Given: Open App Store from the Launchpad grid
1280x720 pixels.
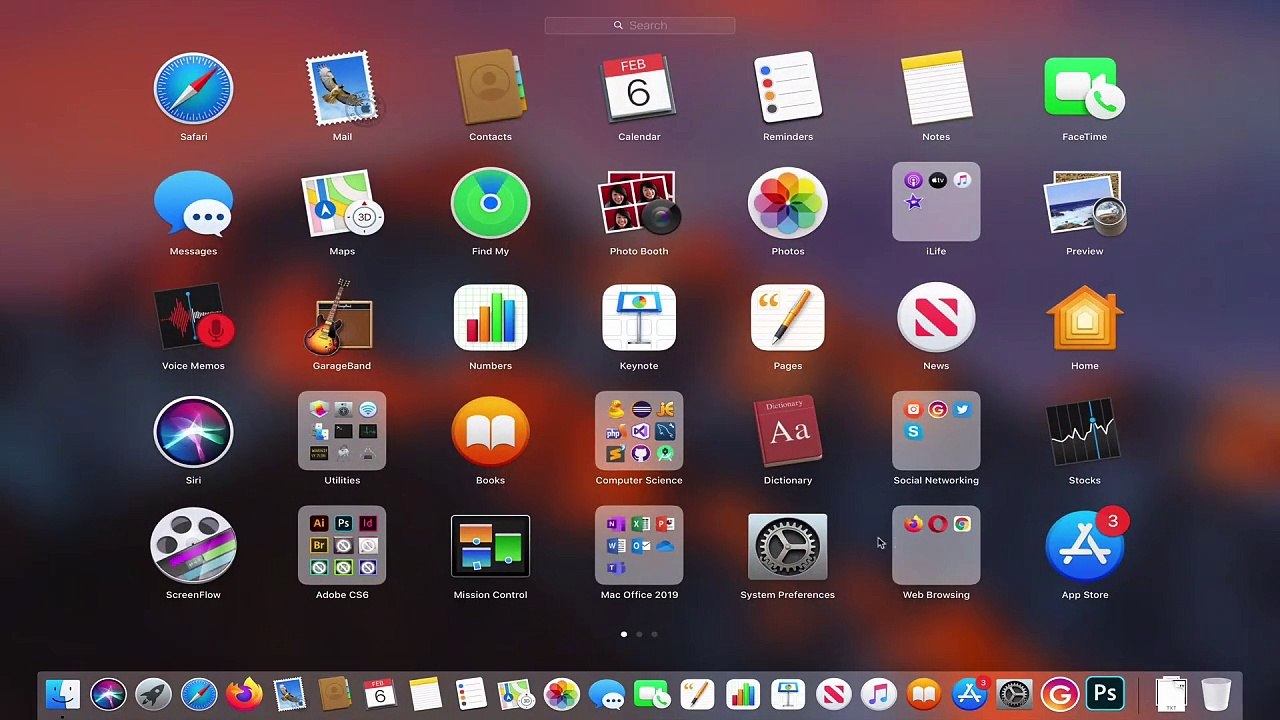Looking at the screenshot, I should click(x=1084, y=548).
